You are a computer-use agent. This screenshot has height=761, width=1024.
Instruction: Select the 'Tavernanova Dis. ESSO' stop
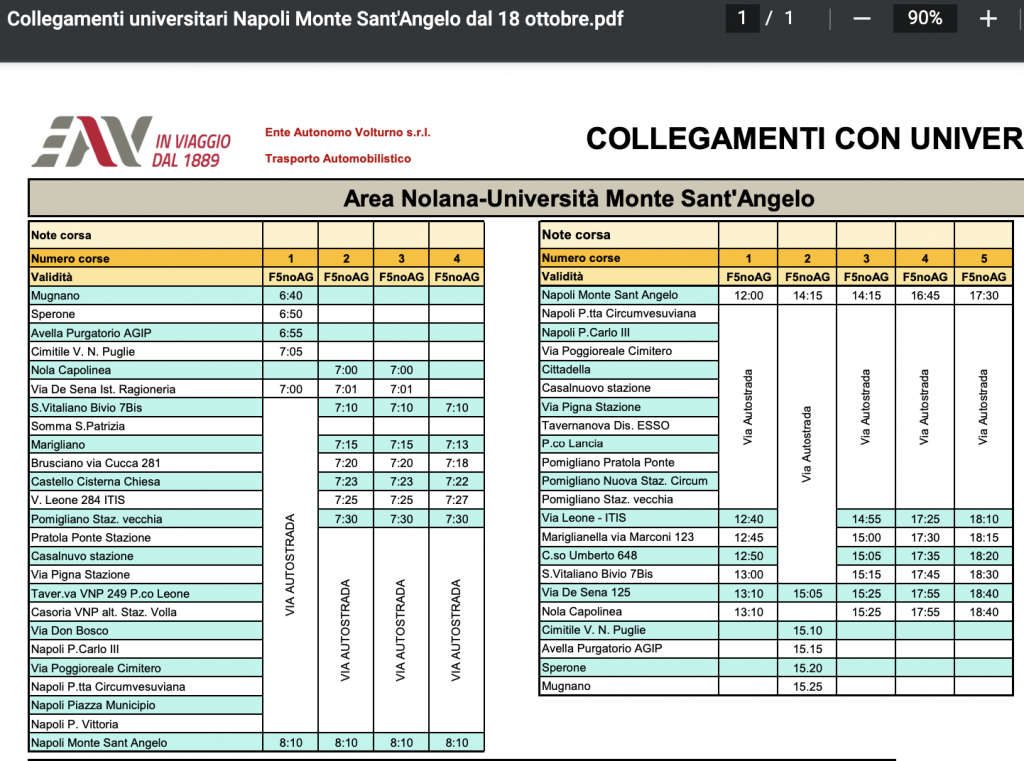[605, 425]
